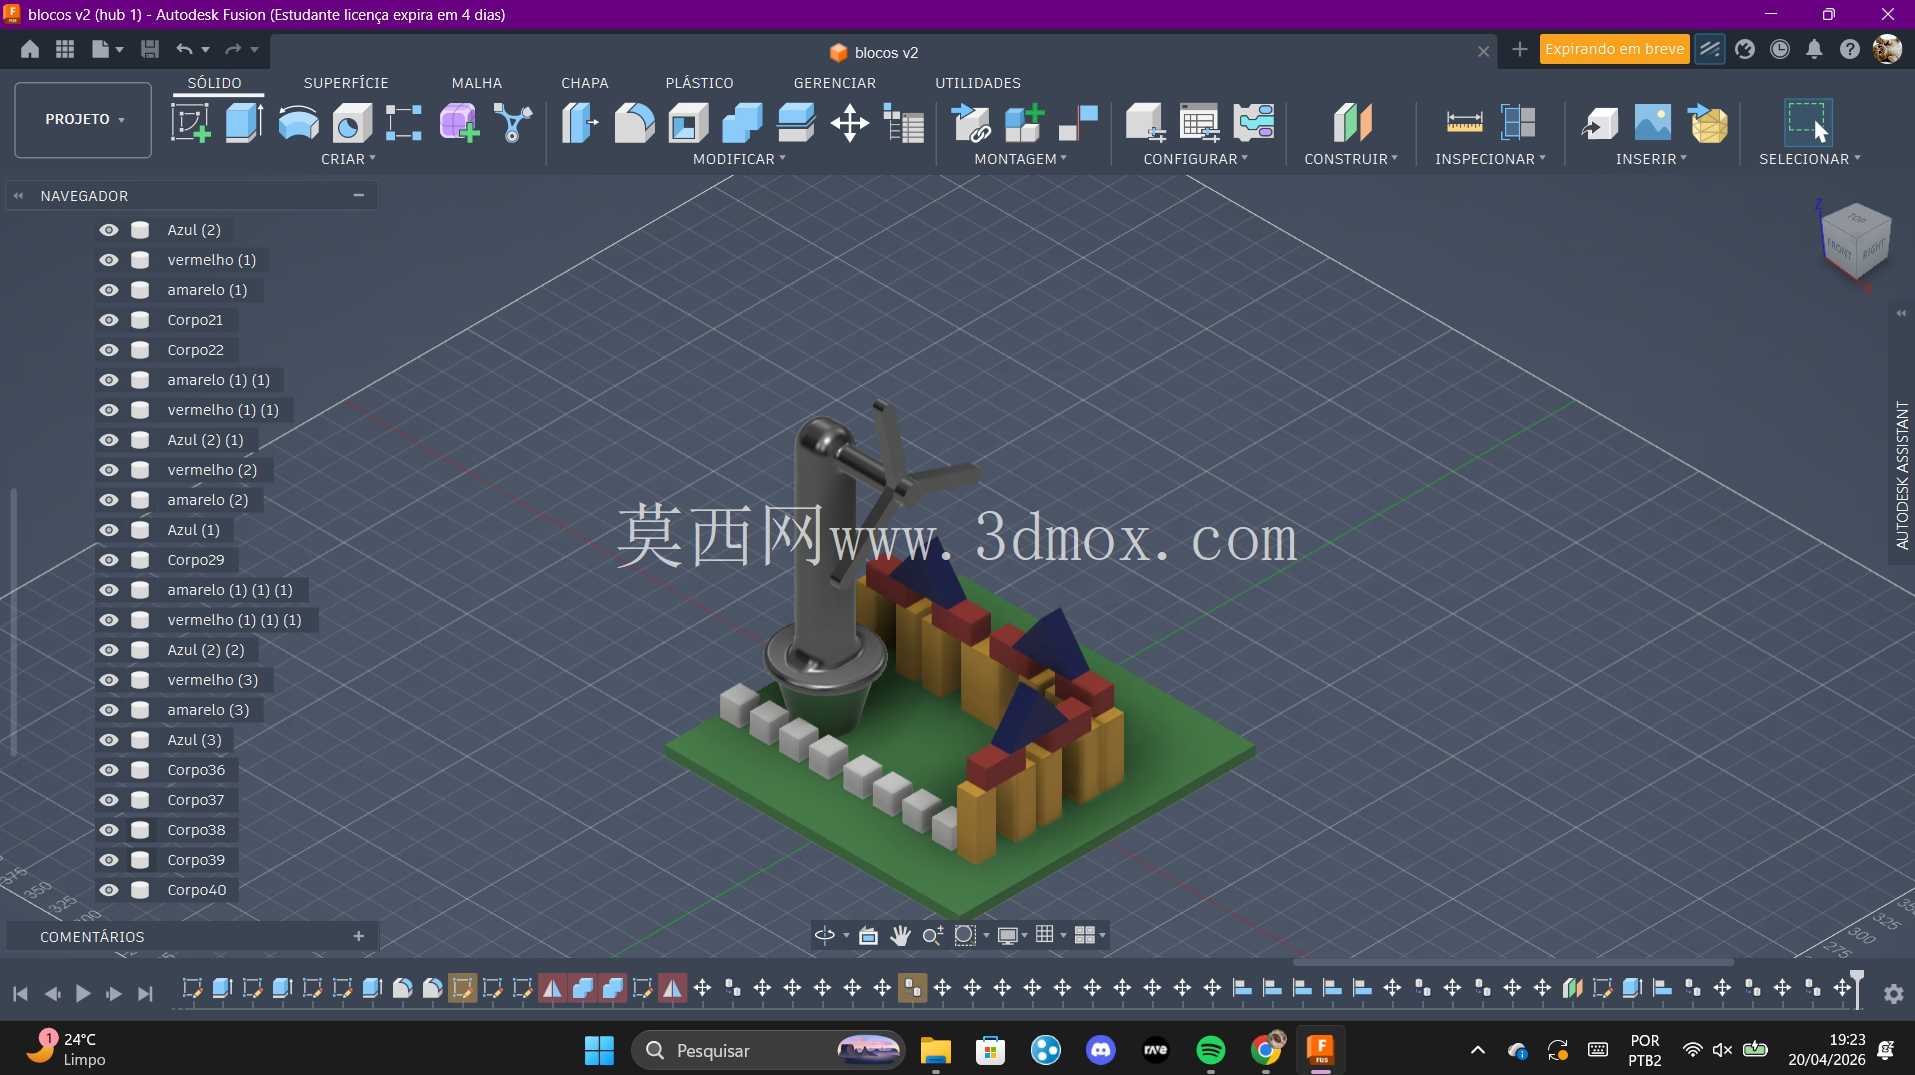Choose the Extrude tool icon
Screen dimensions: 1915x1075
pos(244,123)
